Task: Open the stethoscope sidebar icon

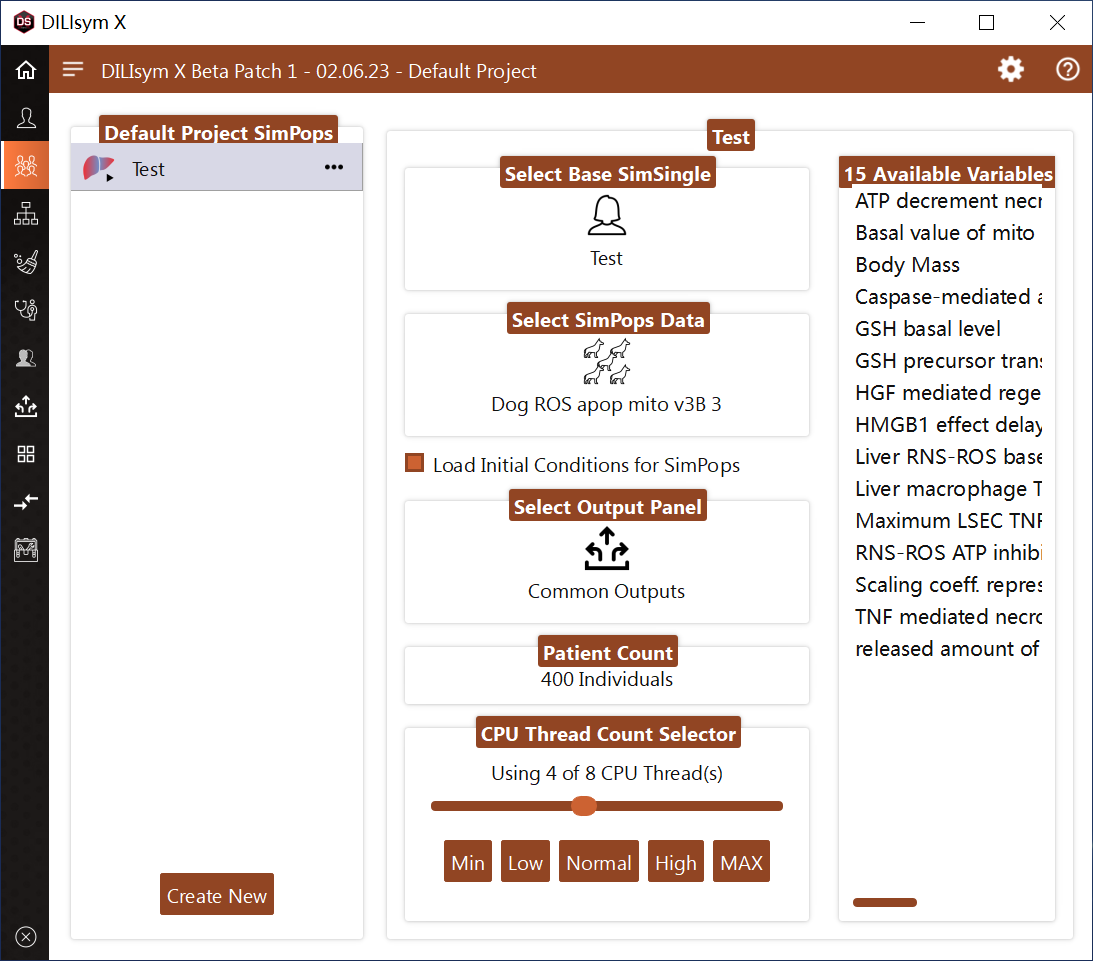Action: coord(26,310)
